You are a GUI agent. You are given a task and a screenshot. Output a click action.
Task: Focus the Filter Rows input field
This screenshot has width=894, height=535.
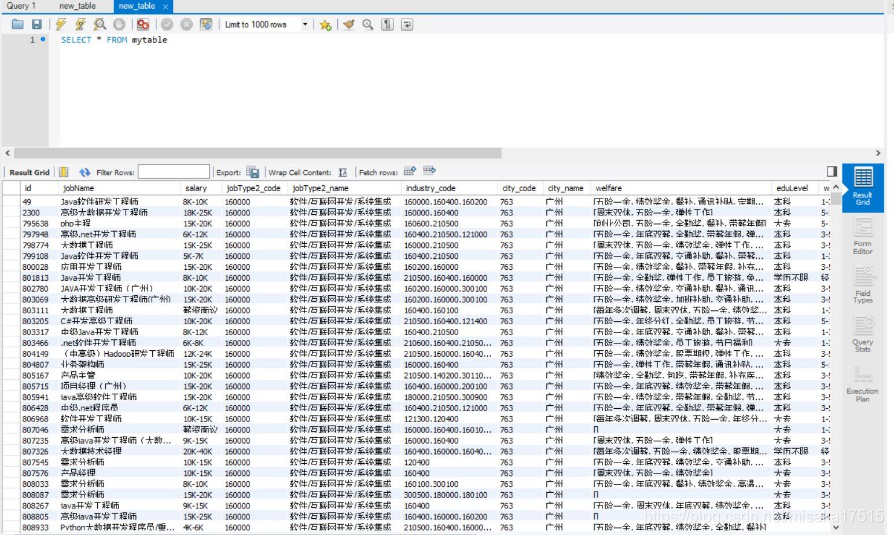click(174, 172)
